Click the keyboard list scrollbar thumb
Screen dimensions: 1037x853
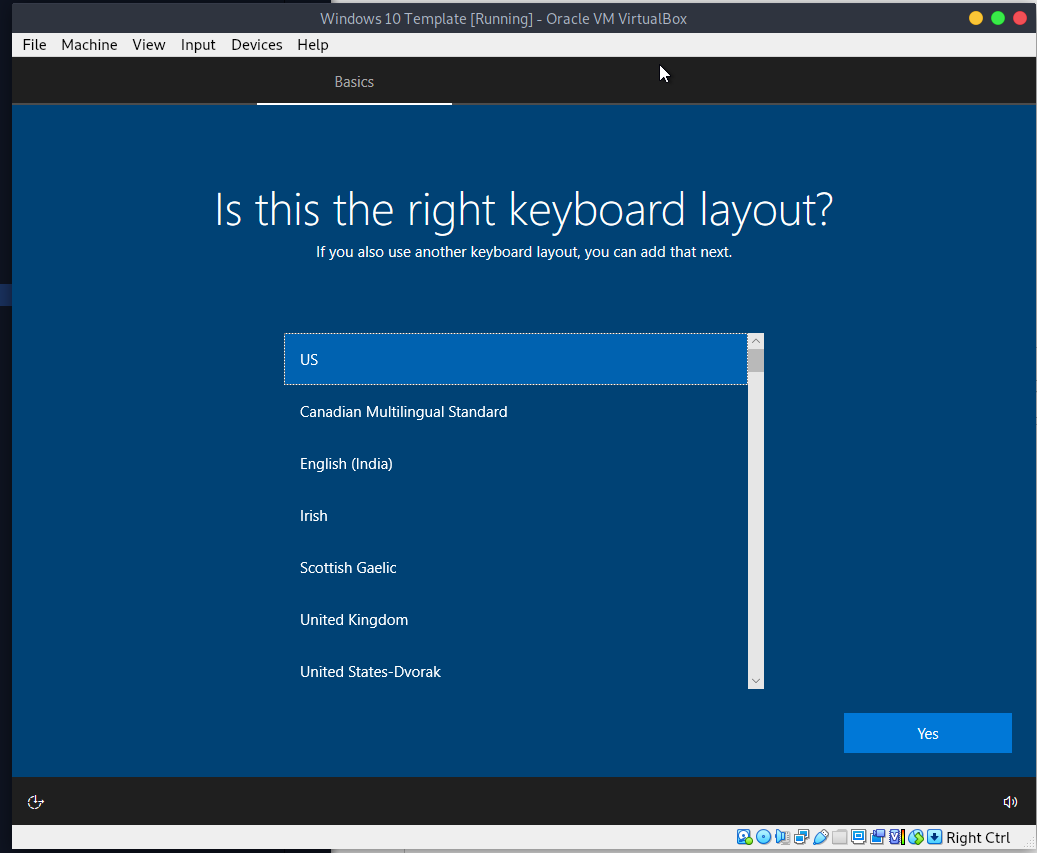click(756, 360)
